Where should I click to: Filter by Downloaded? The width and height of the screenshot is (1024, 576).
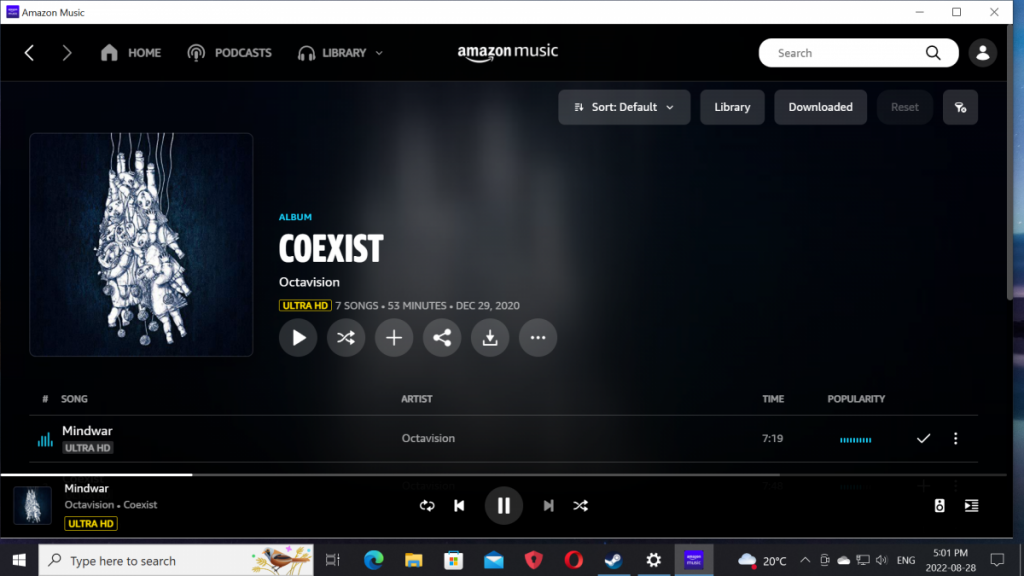coord(820,107)
